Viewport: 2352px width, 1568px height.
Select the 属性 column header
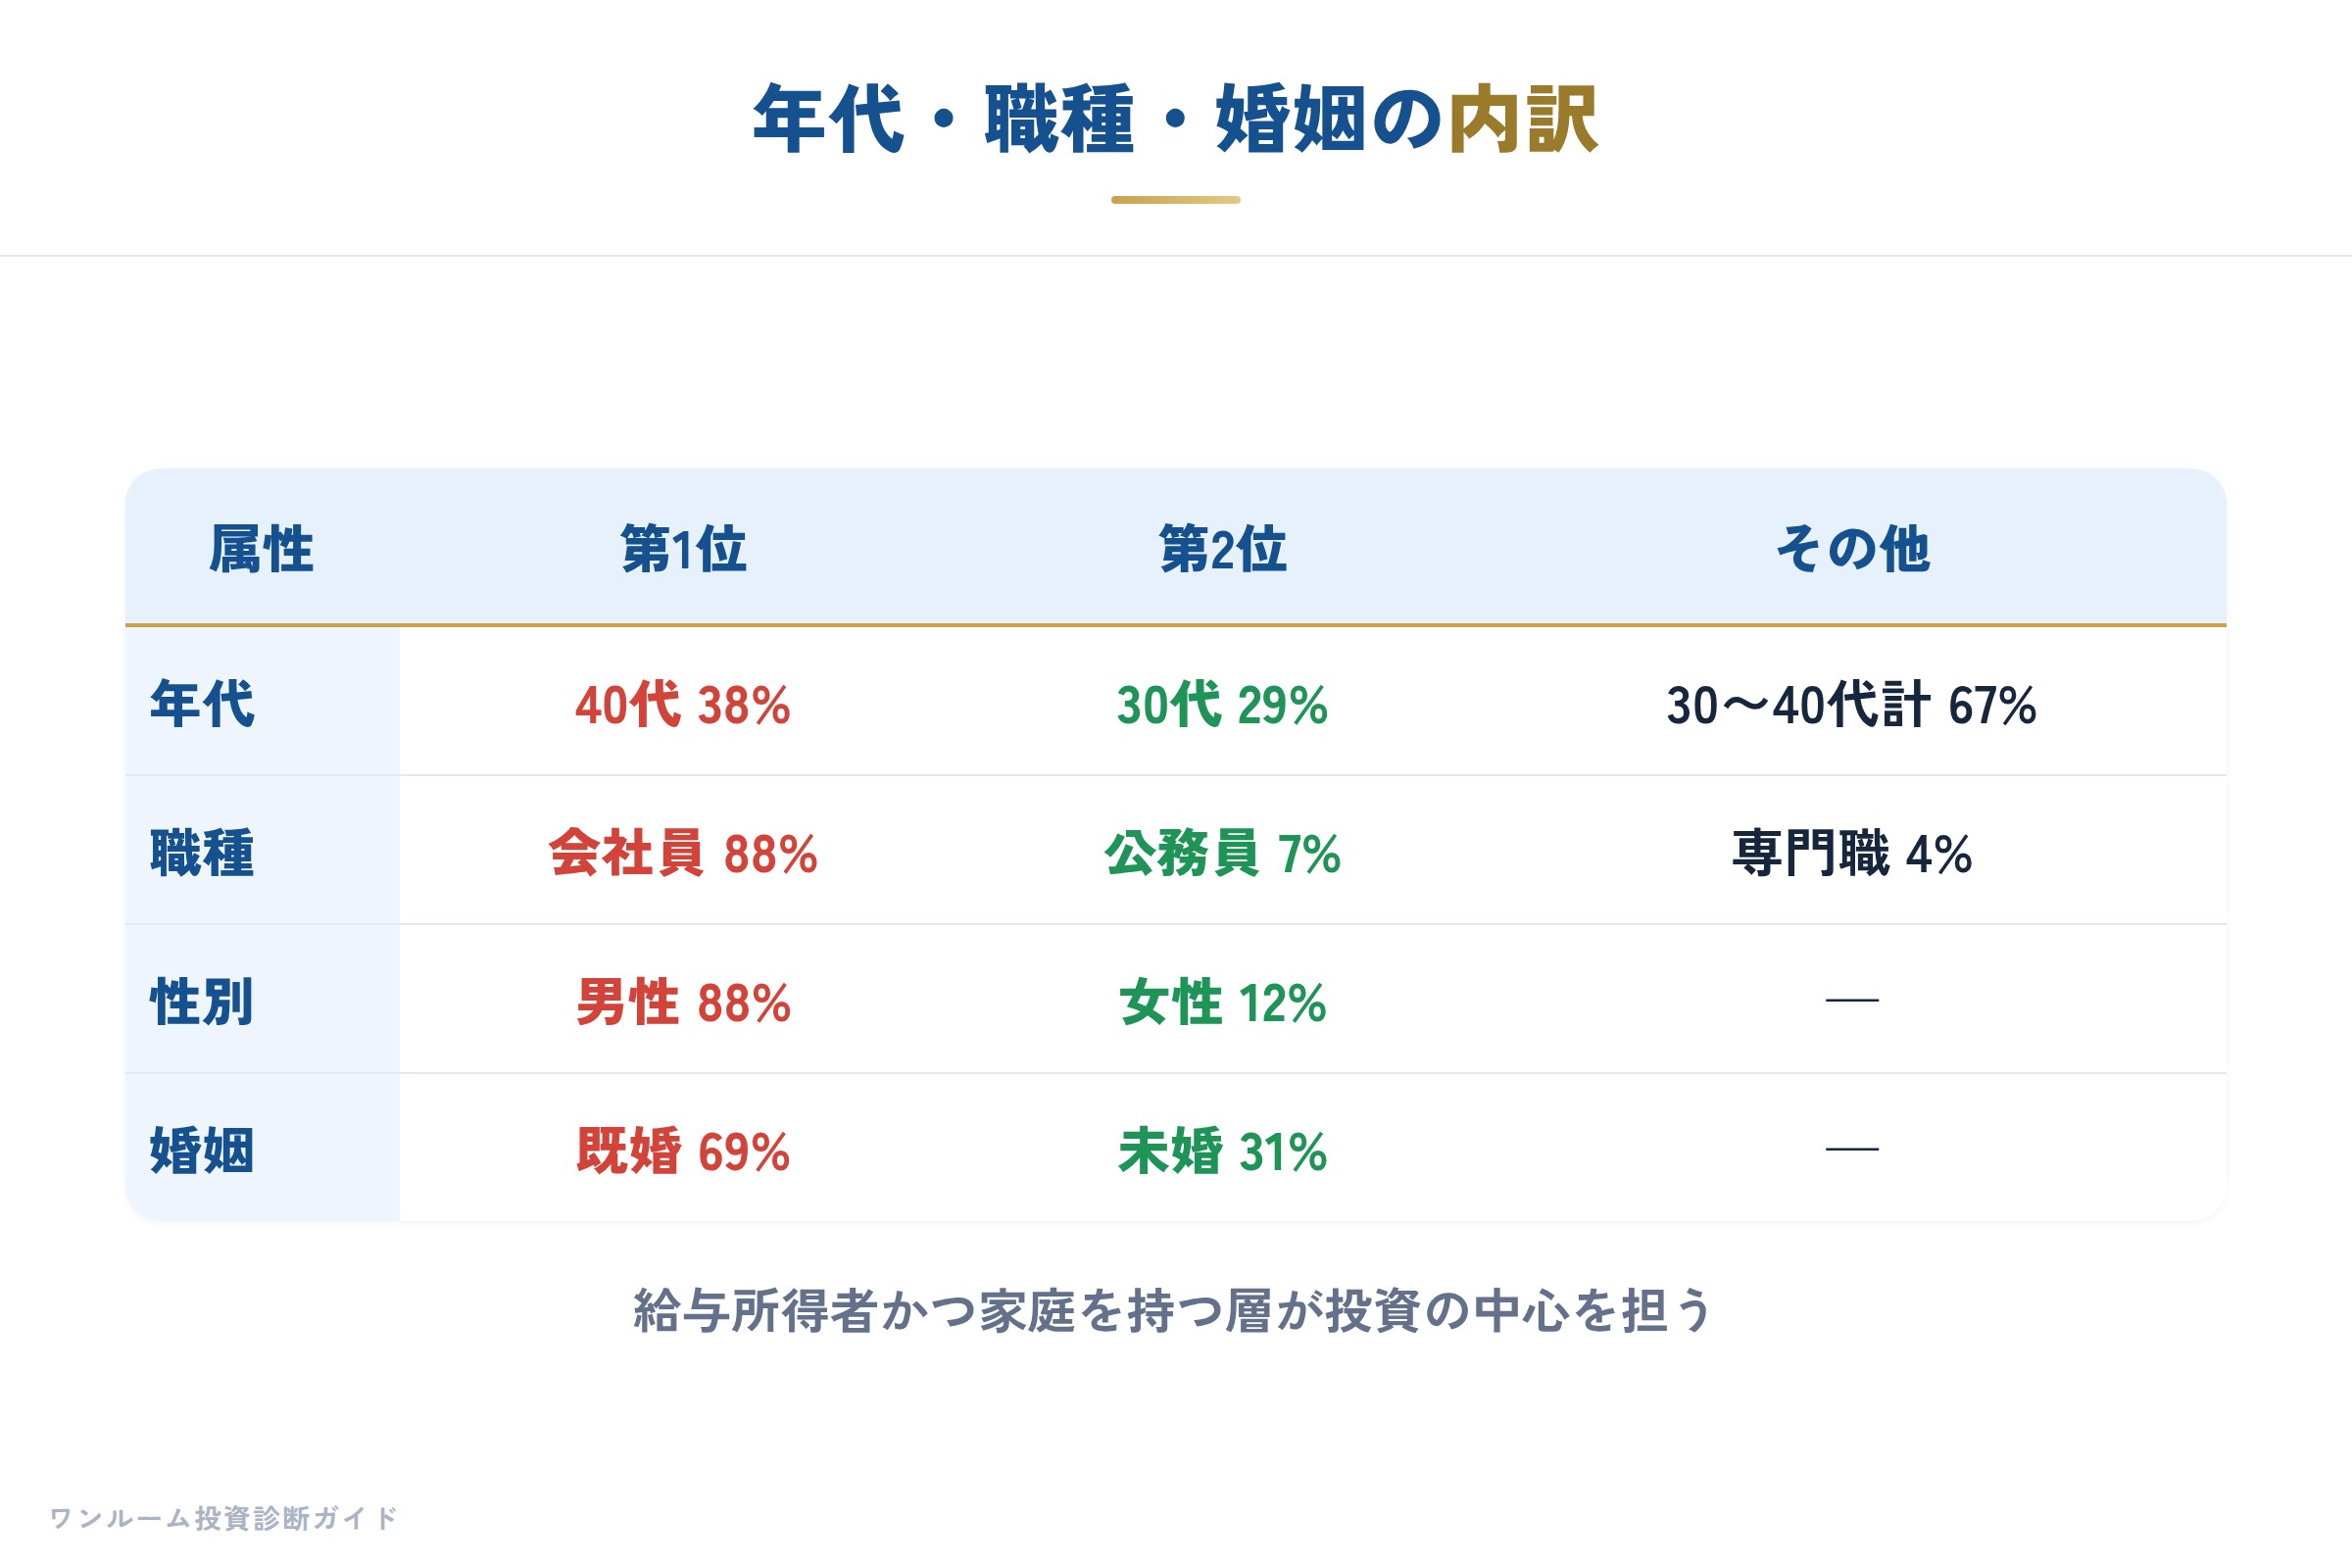[x=262, y=549]
